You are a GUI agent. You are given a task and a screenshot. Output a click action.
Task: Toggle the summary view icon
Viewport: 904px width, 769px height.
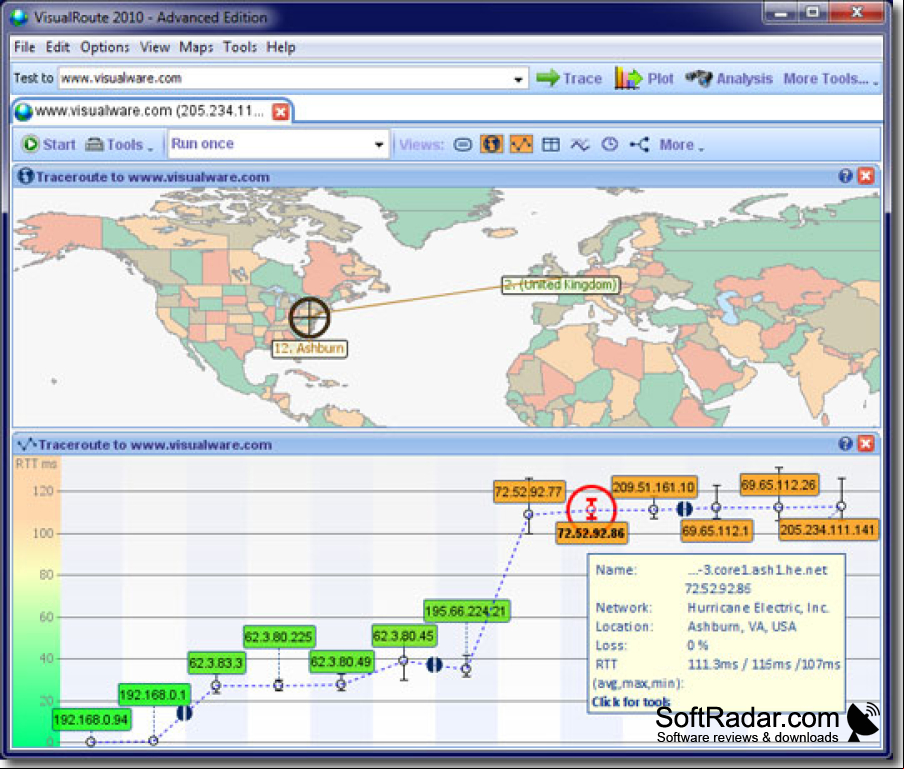click(x=462, y=144)
